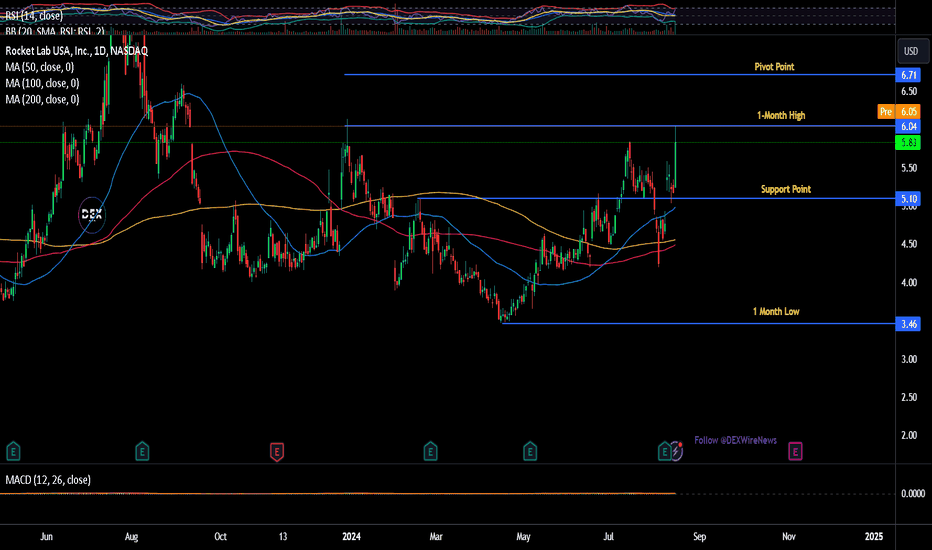932x550 pixels.
Task: Open the USD currency selector
Action: tap(911, 51)
